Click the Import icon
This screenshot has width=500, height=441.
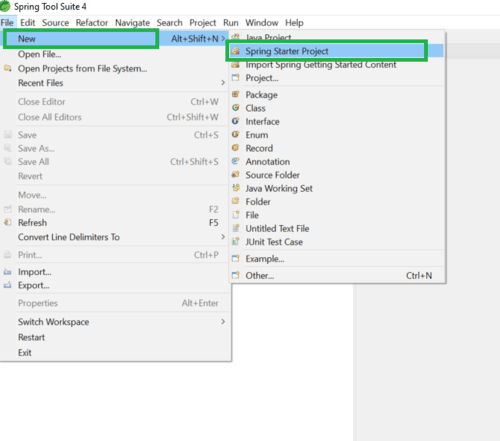pos(8,272)
